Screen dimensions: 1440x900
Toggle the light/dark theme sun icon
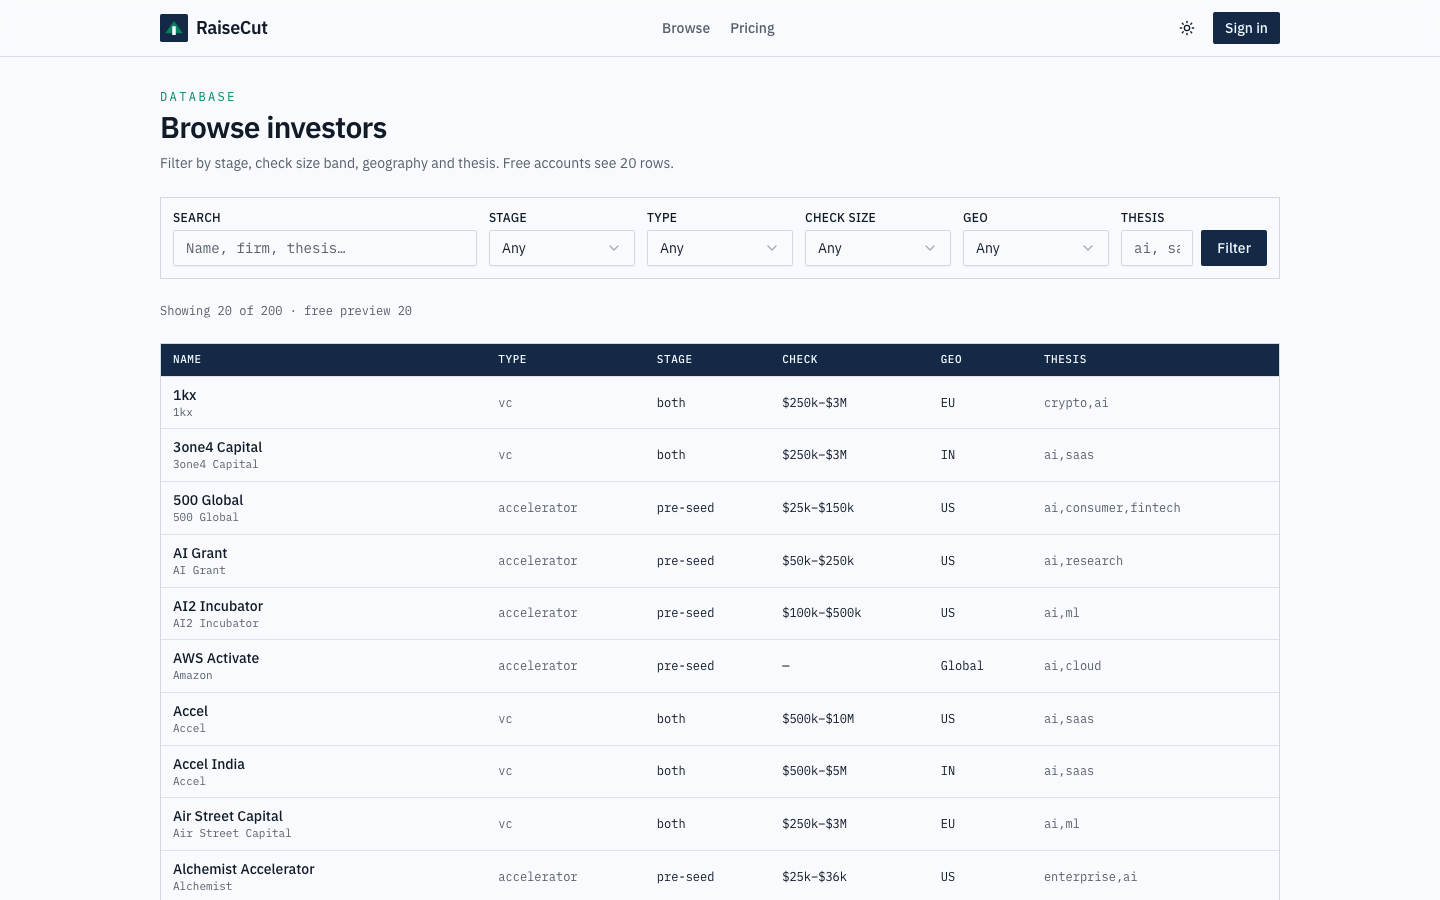pyautogui.click(x=1187, y=28)
